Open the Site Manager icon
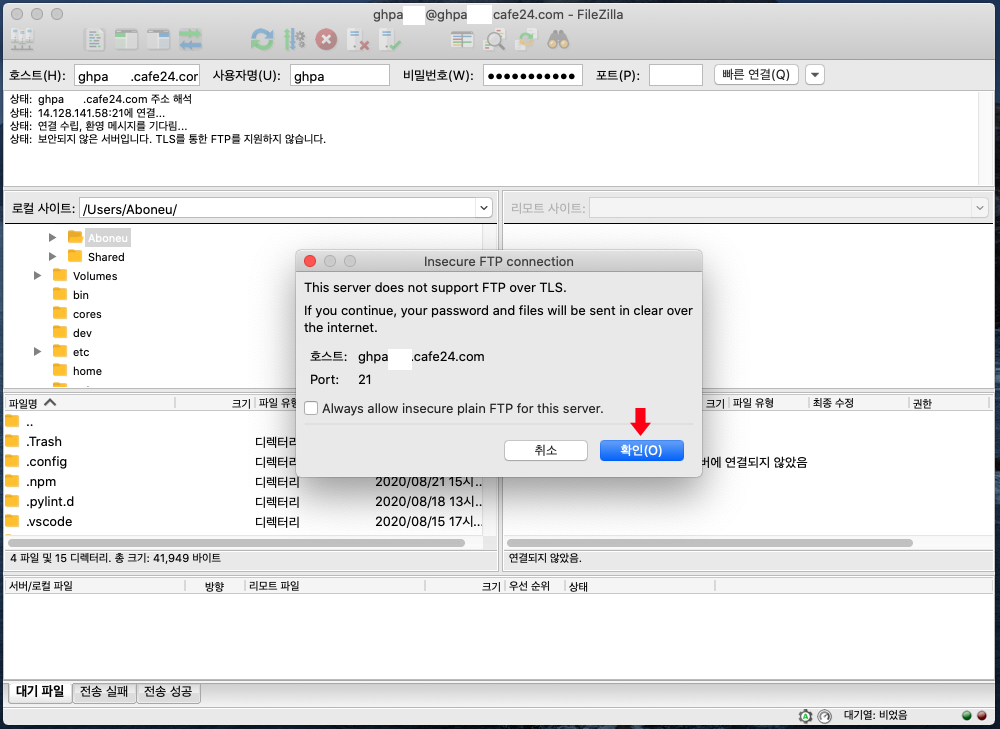Image resolution: width=1000 pixels, height=729 pixels. click(x=22, y=40)
